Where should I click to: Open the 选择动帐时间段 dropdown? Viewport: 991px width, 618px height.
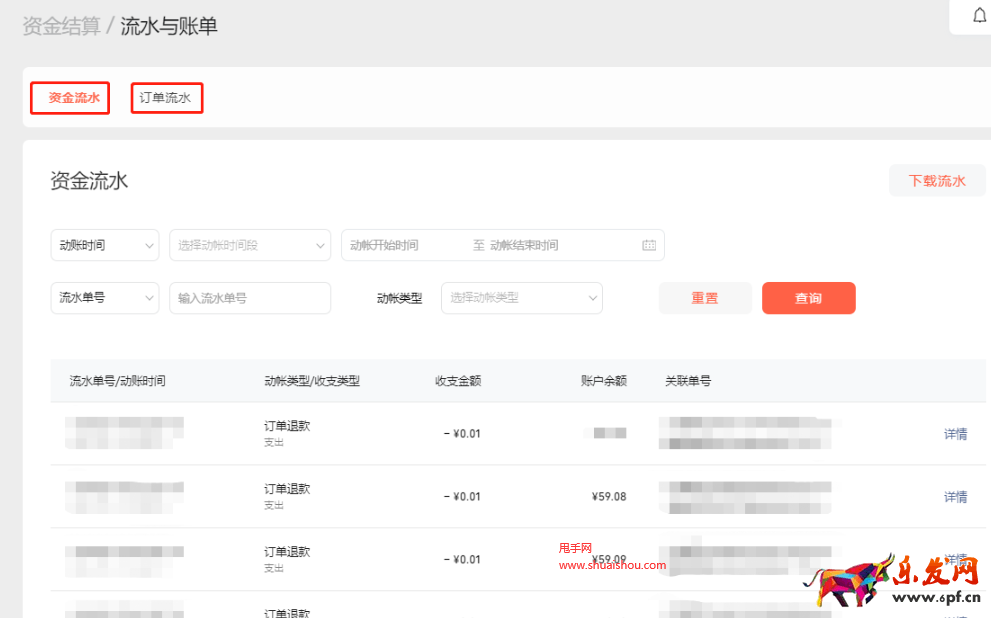249,245
